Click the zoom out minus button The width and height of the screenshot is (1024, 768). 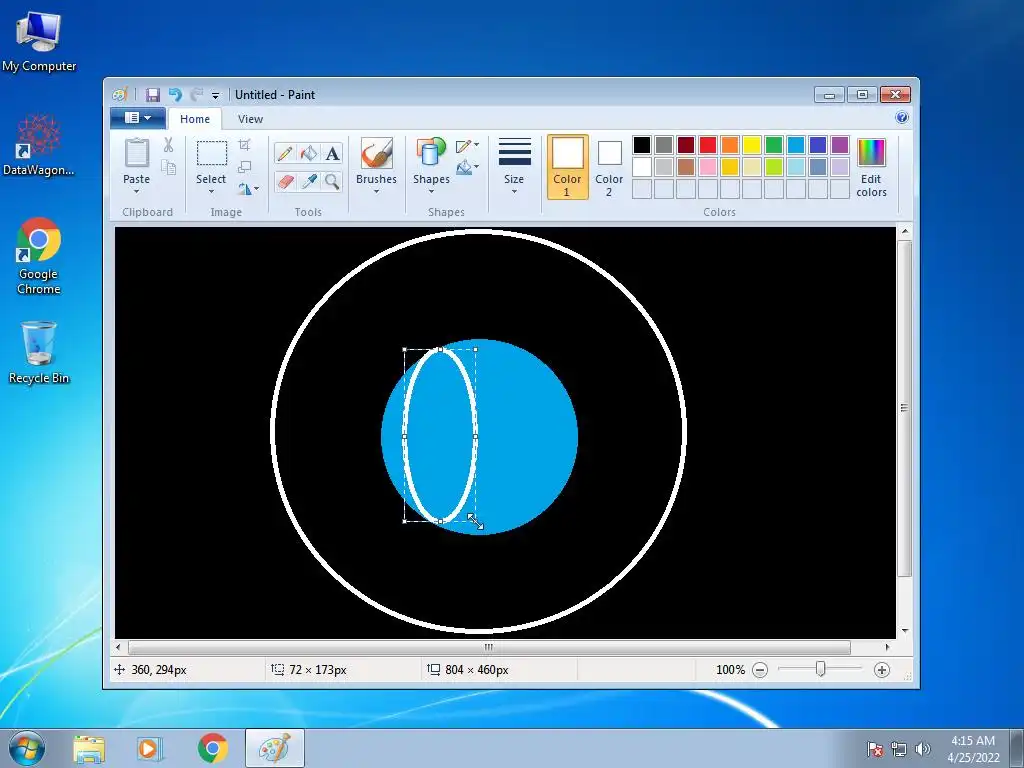click(760, 669)
